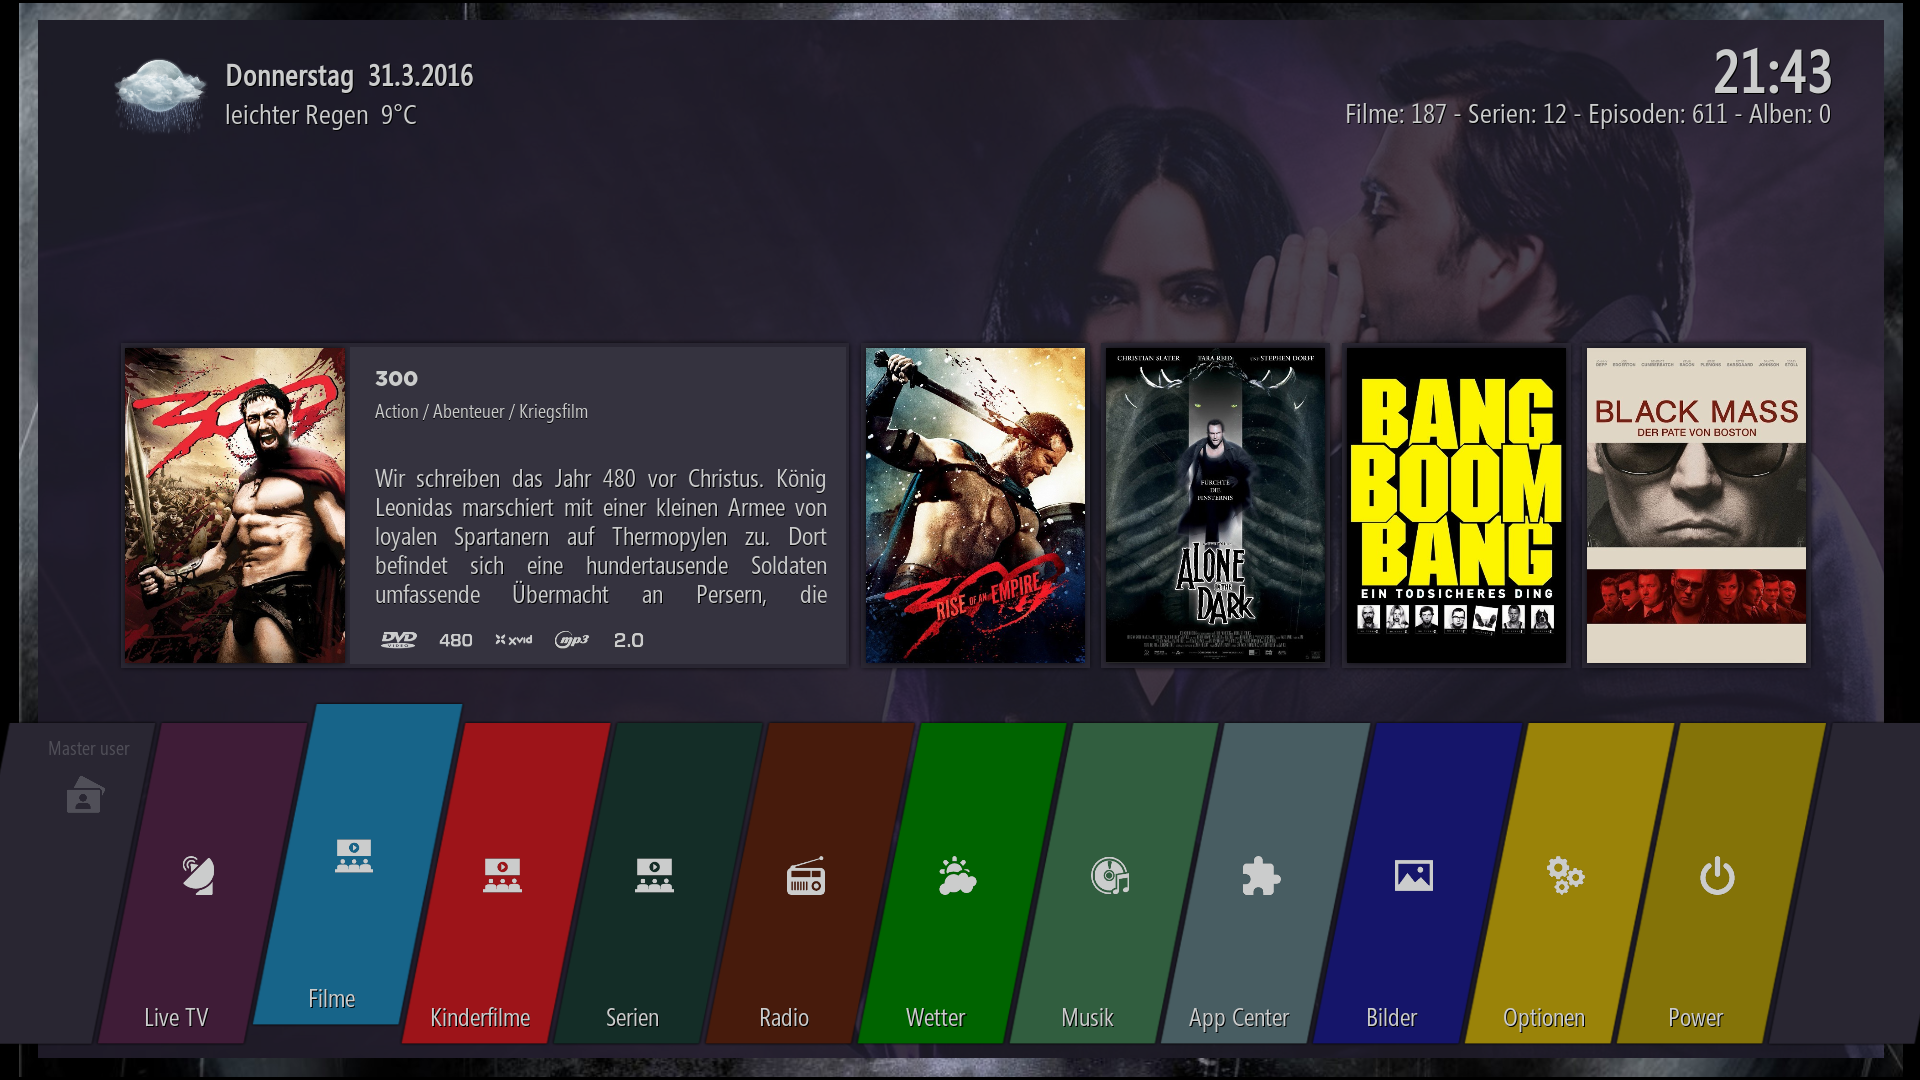Image resolution: width=1920 pixels, height=1080 pixels.
Task: Click the "480" resolution value
Action: (456, 640)
